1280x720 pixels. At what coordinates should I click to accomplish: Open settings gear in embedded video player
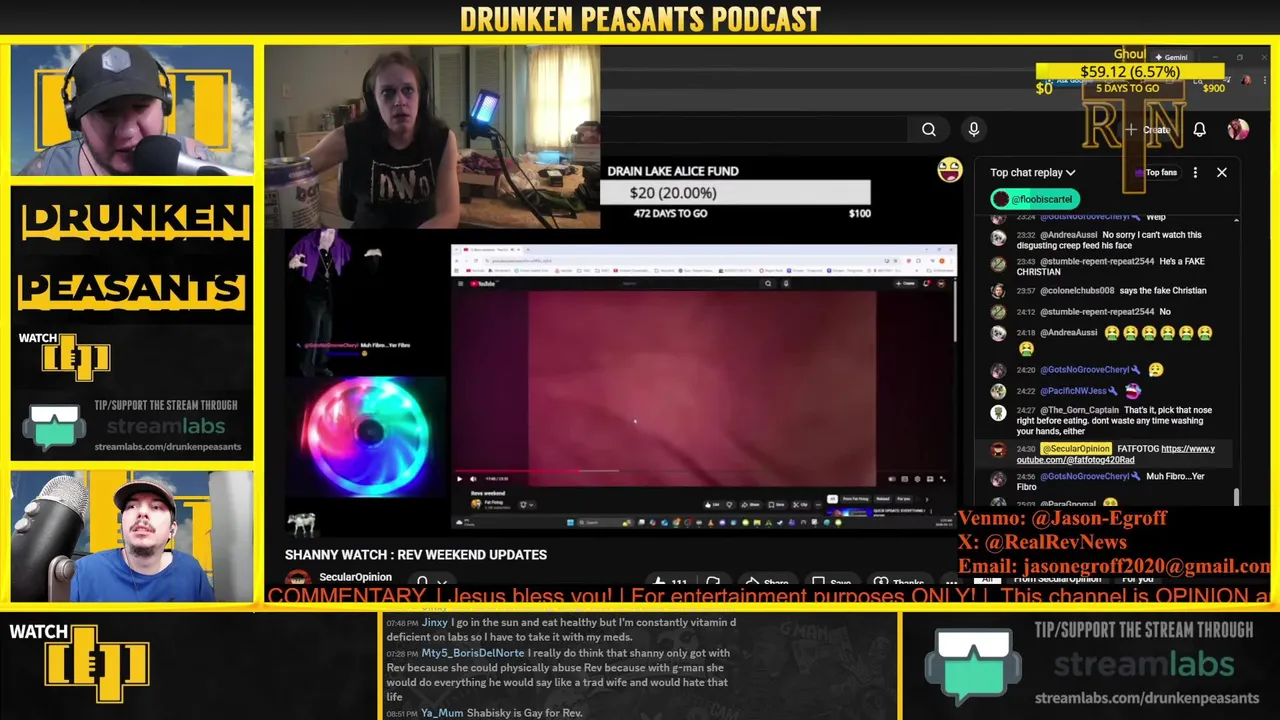[x=917, y=479]
